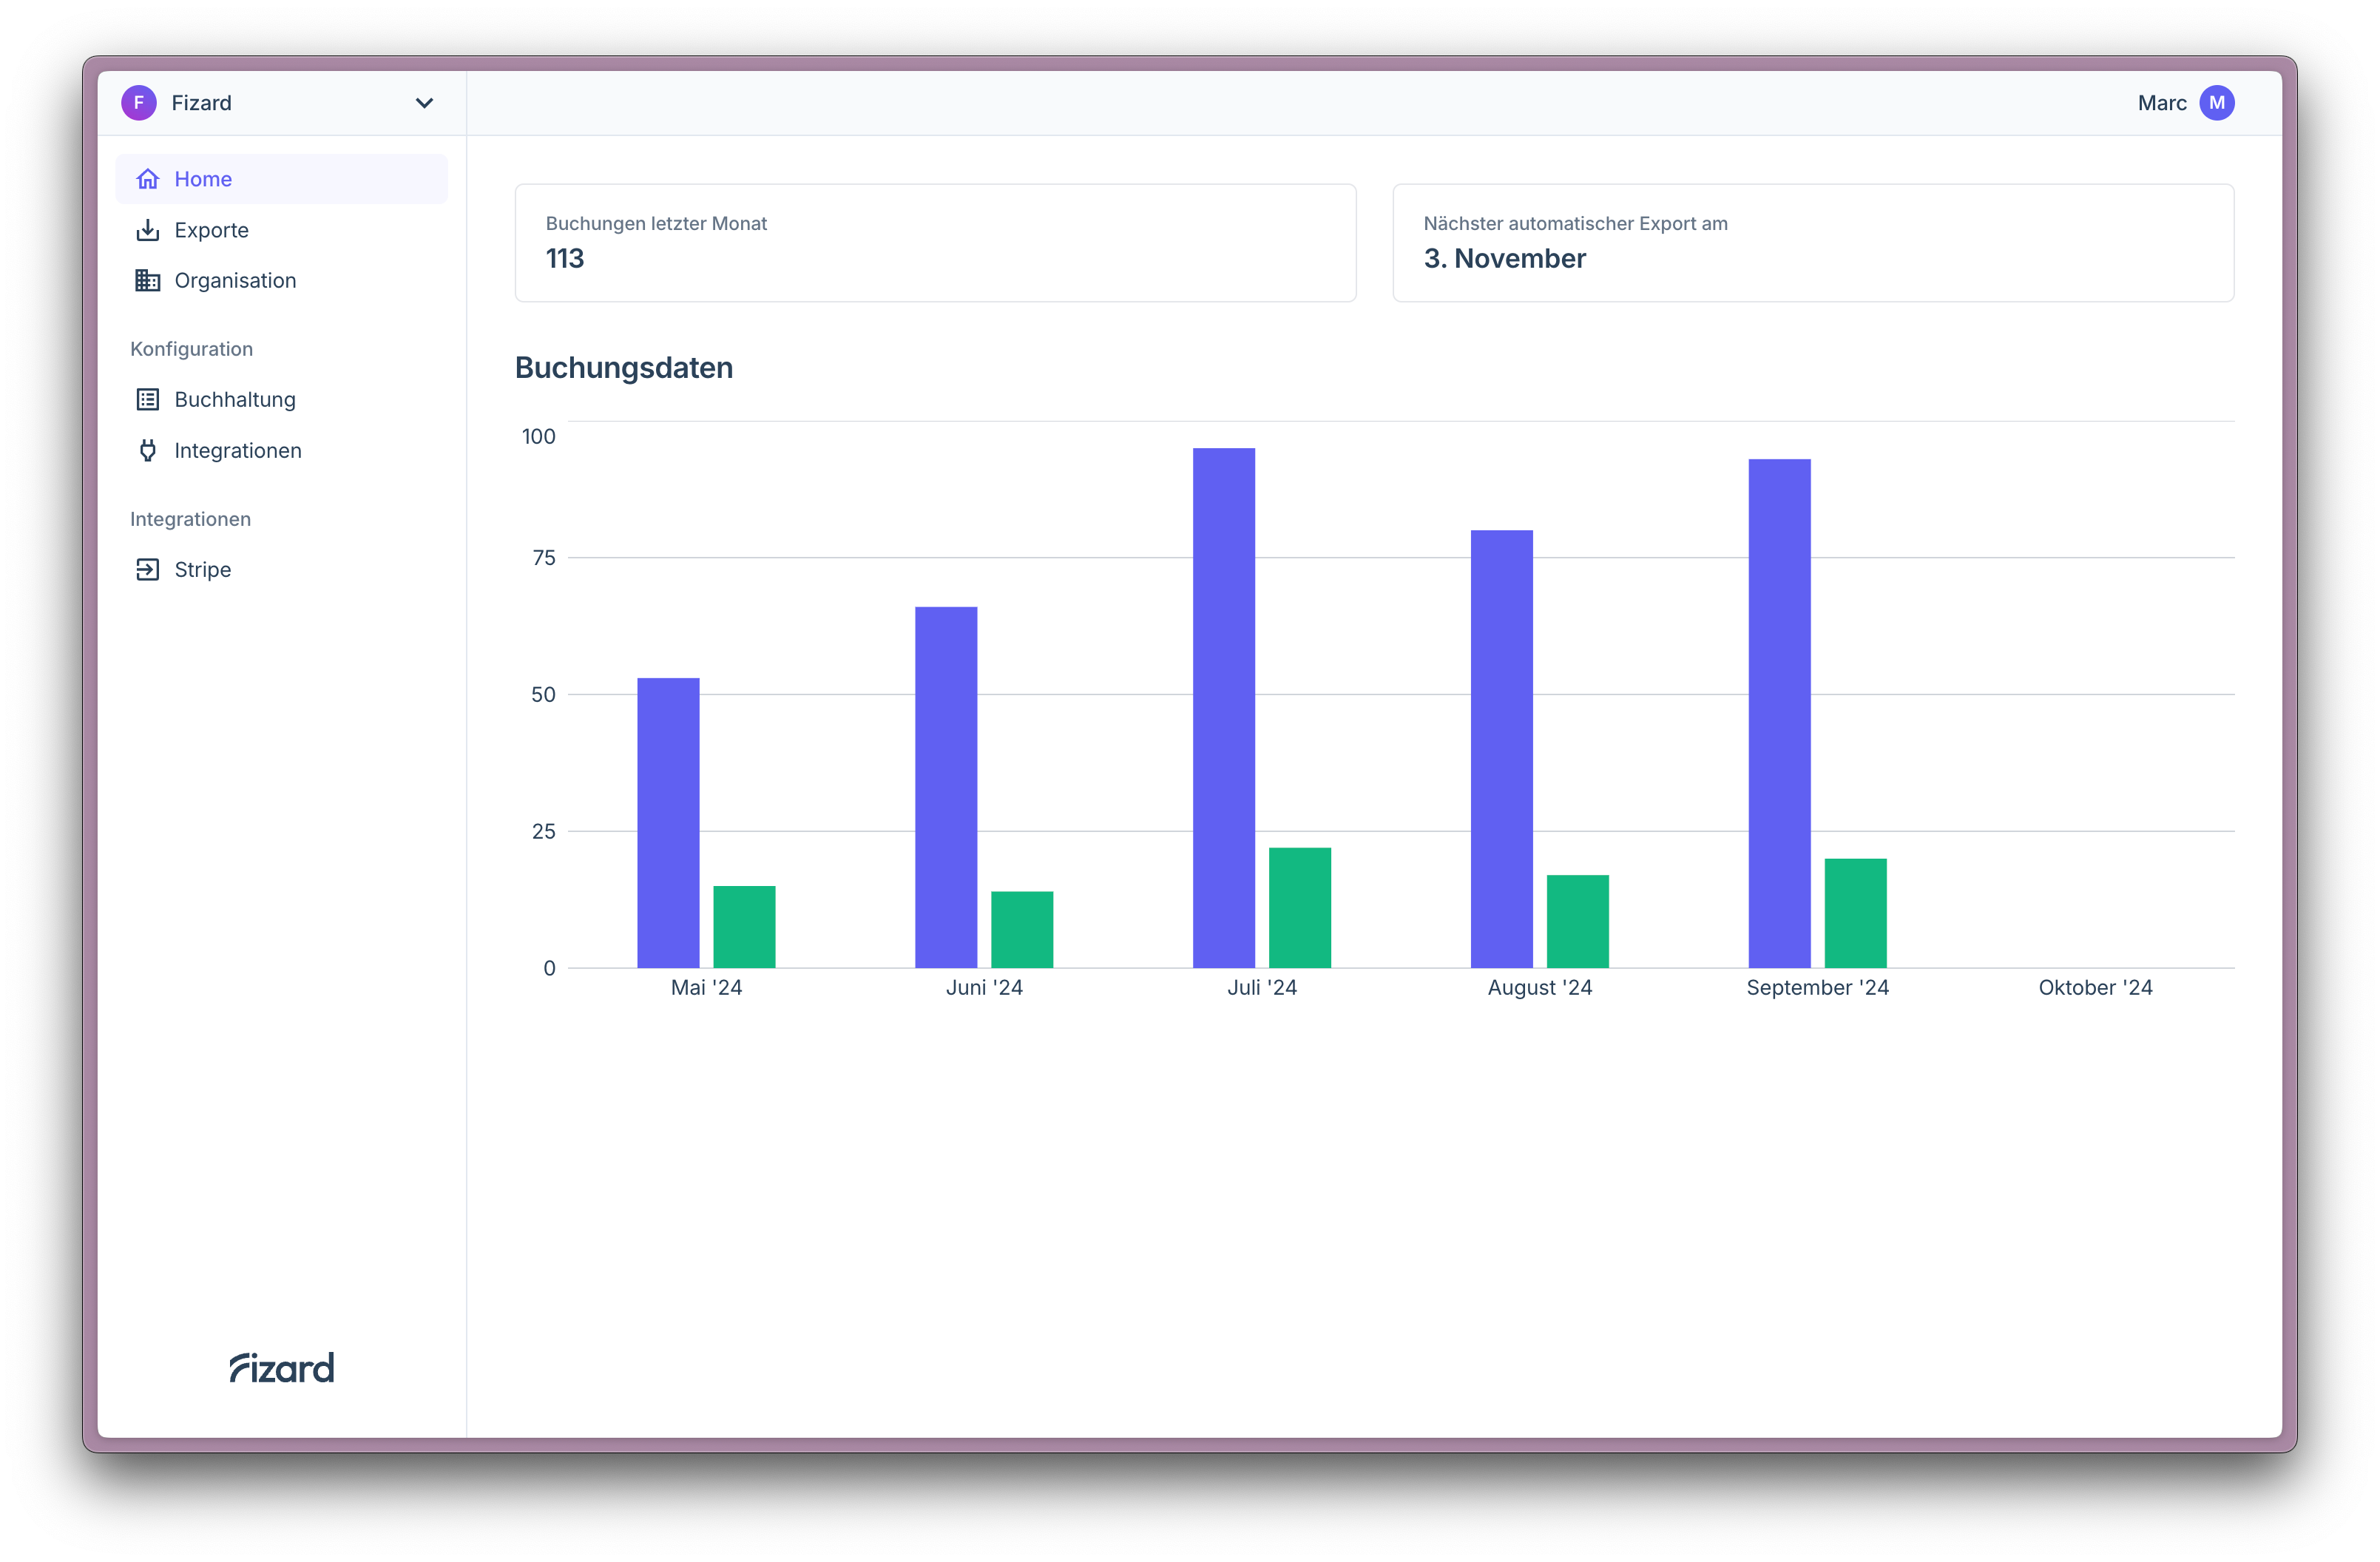Click the Fizard logo at sidebar bottom
The width and height of the screenshot is (2380, 1562).
[282, 1367]
